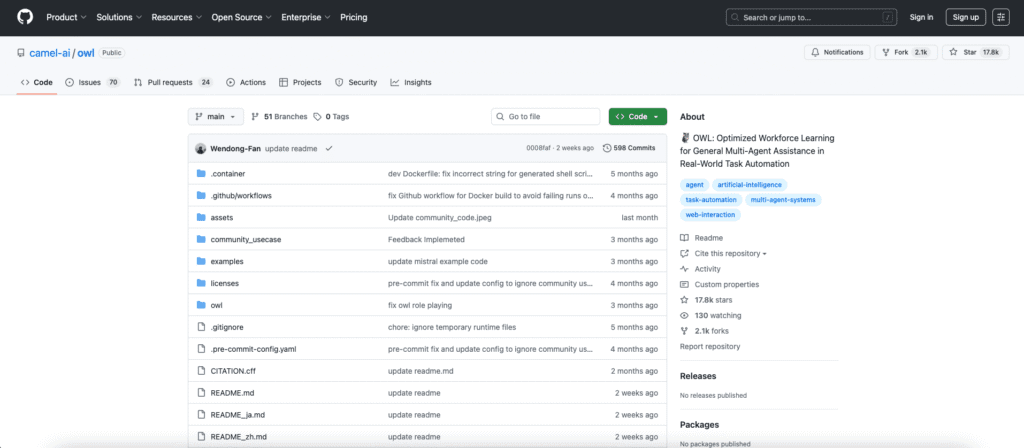Screen dimensions: 1024x448
Task: Click the Wendong-Fan avatar image
Action: click(x=201, y=148)
